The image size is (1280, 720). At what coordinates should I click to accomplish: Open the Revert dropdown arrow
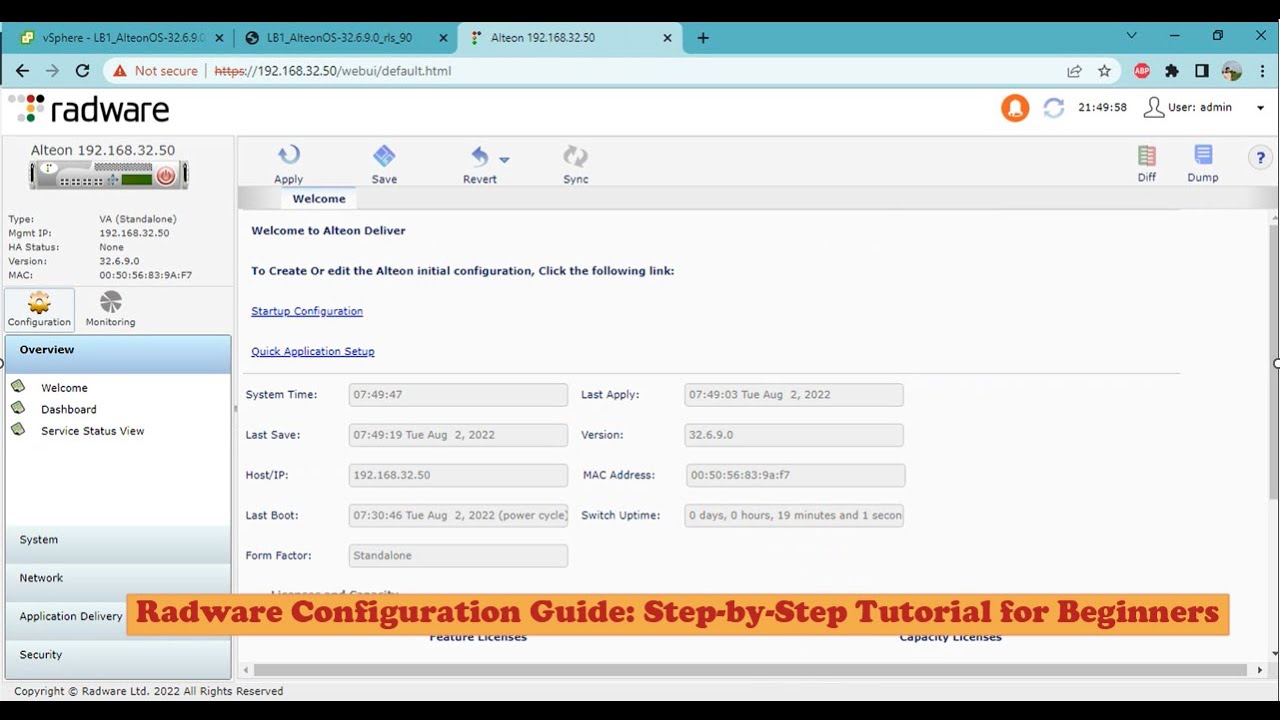(504, 160)
